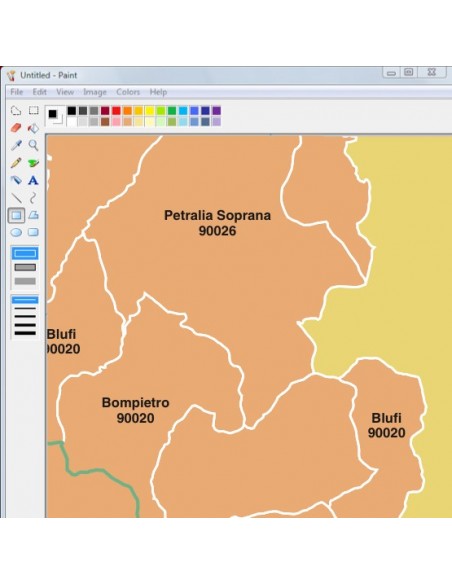452x584 pixels.
Task: Open the Help menu
Action: 158,92
